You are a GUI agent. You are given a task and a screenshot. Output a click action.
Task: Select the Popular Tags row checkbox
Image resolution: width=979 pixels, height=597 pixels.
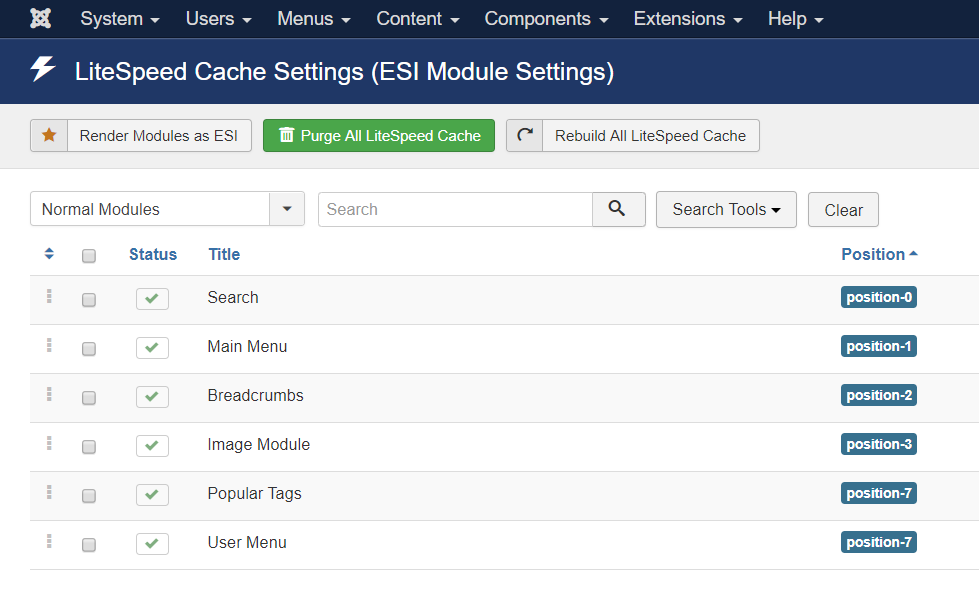pos(89,496)
